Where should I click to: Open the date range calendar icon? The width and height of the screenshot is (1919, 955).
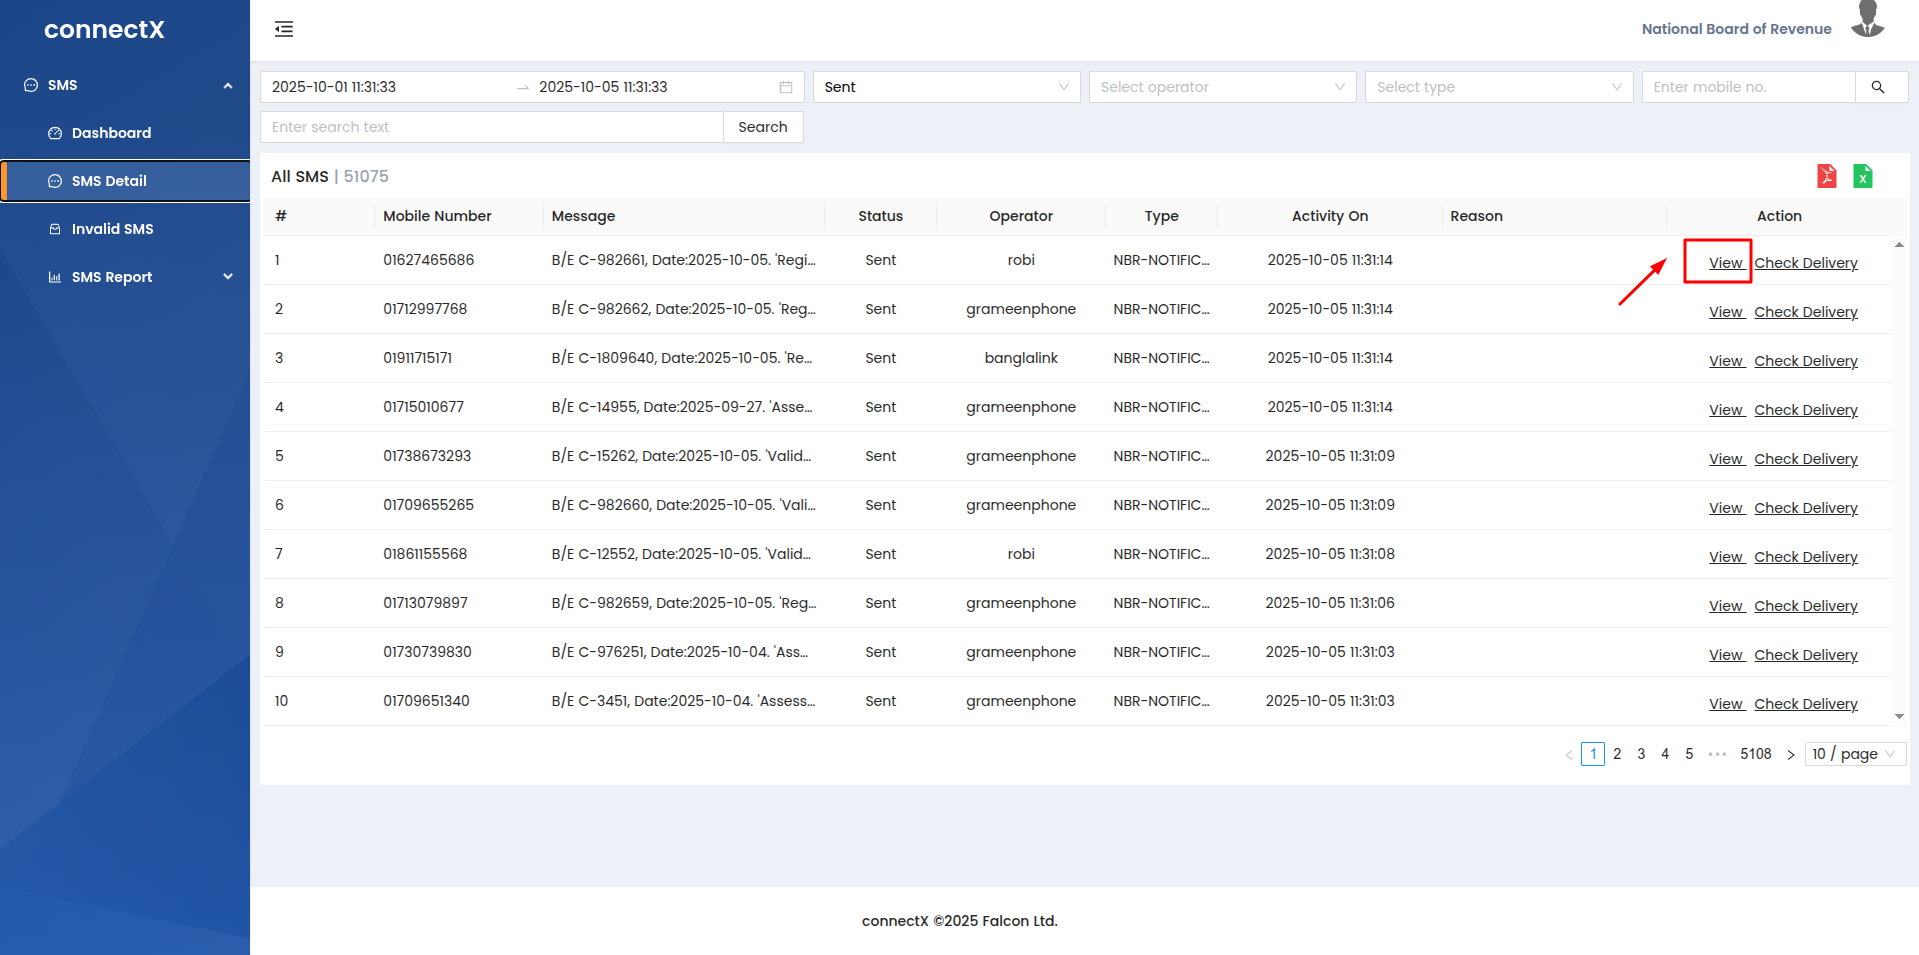(x=786, y=87)
